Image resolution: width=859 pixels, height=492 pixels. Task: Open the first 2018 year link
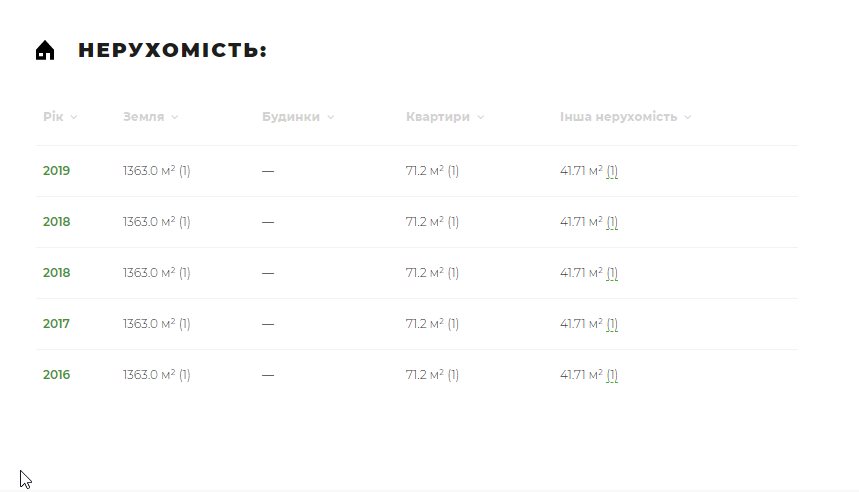(56, 222)
